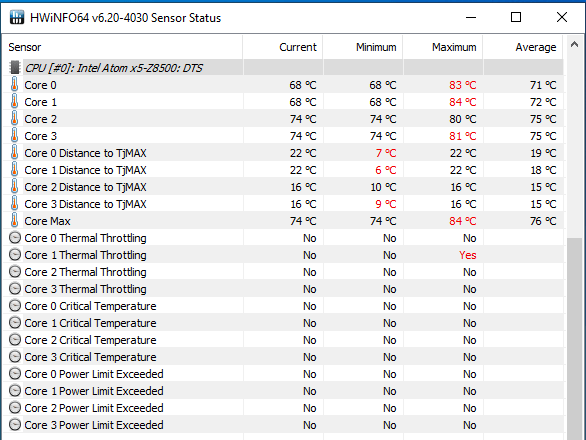586x440 pixels.
Task: Click the scrollbar up arrow
Action: pyautogui.click(x=574, y=45)
